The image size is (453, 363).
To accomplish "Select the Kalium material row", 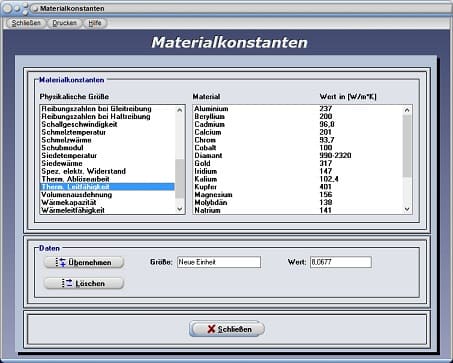I will pyautogui.click(x=298, y=179).
